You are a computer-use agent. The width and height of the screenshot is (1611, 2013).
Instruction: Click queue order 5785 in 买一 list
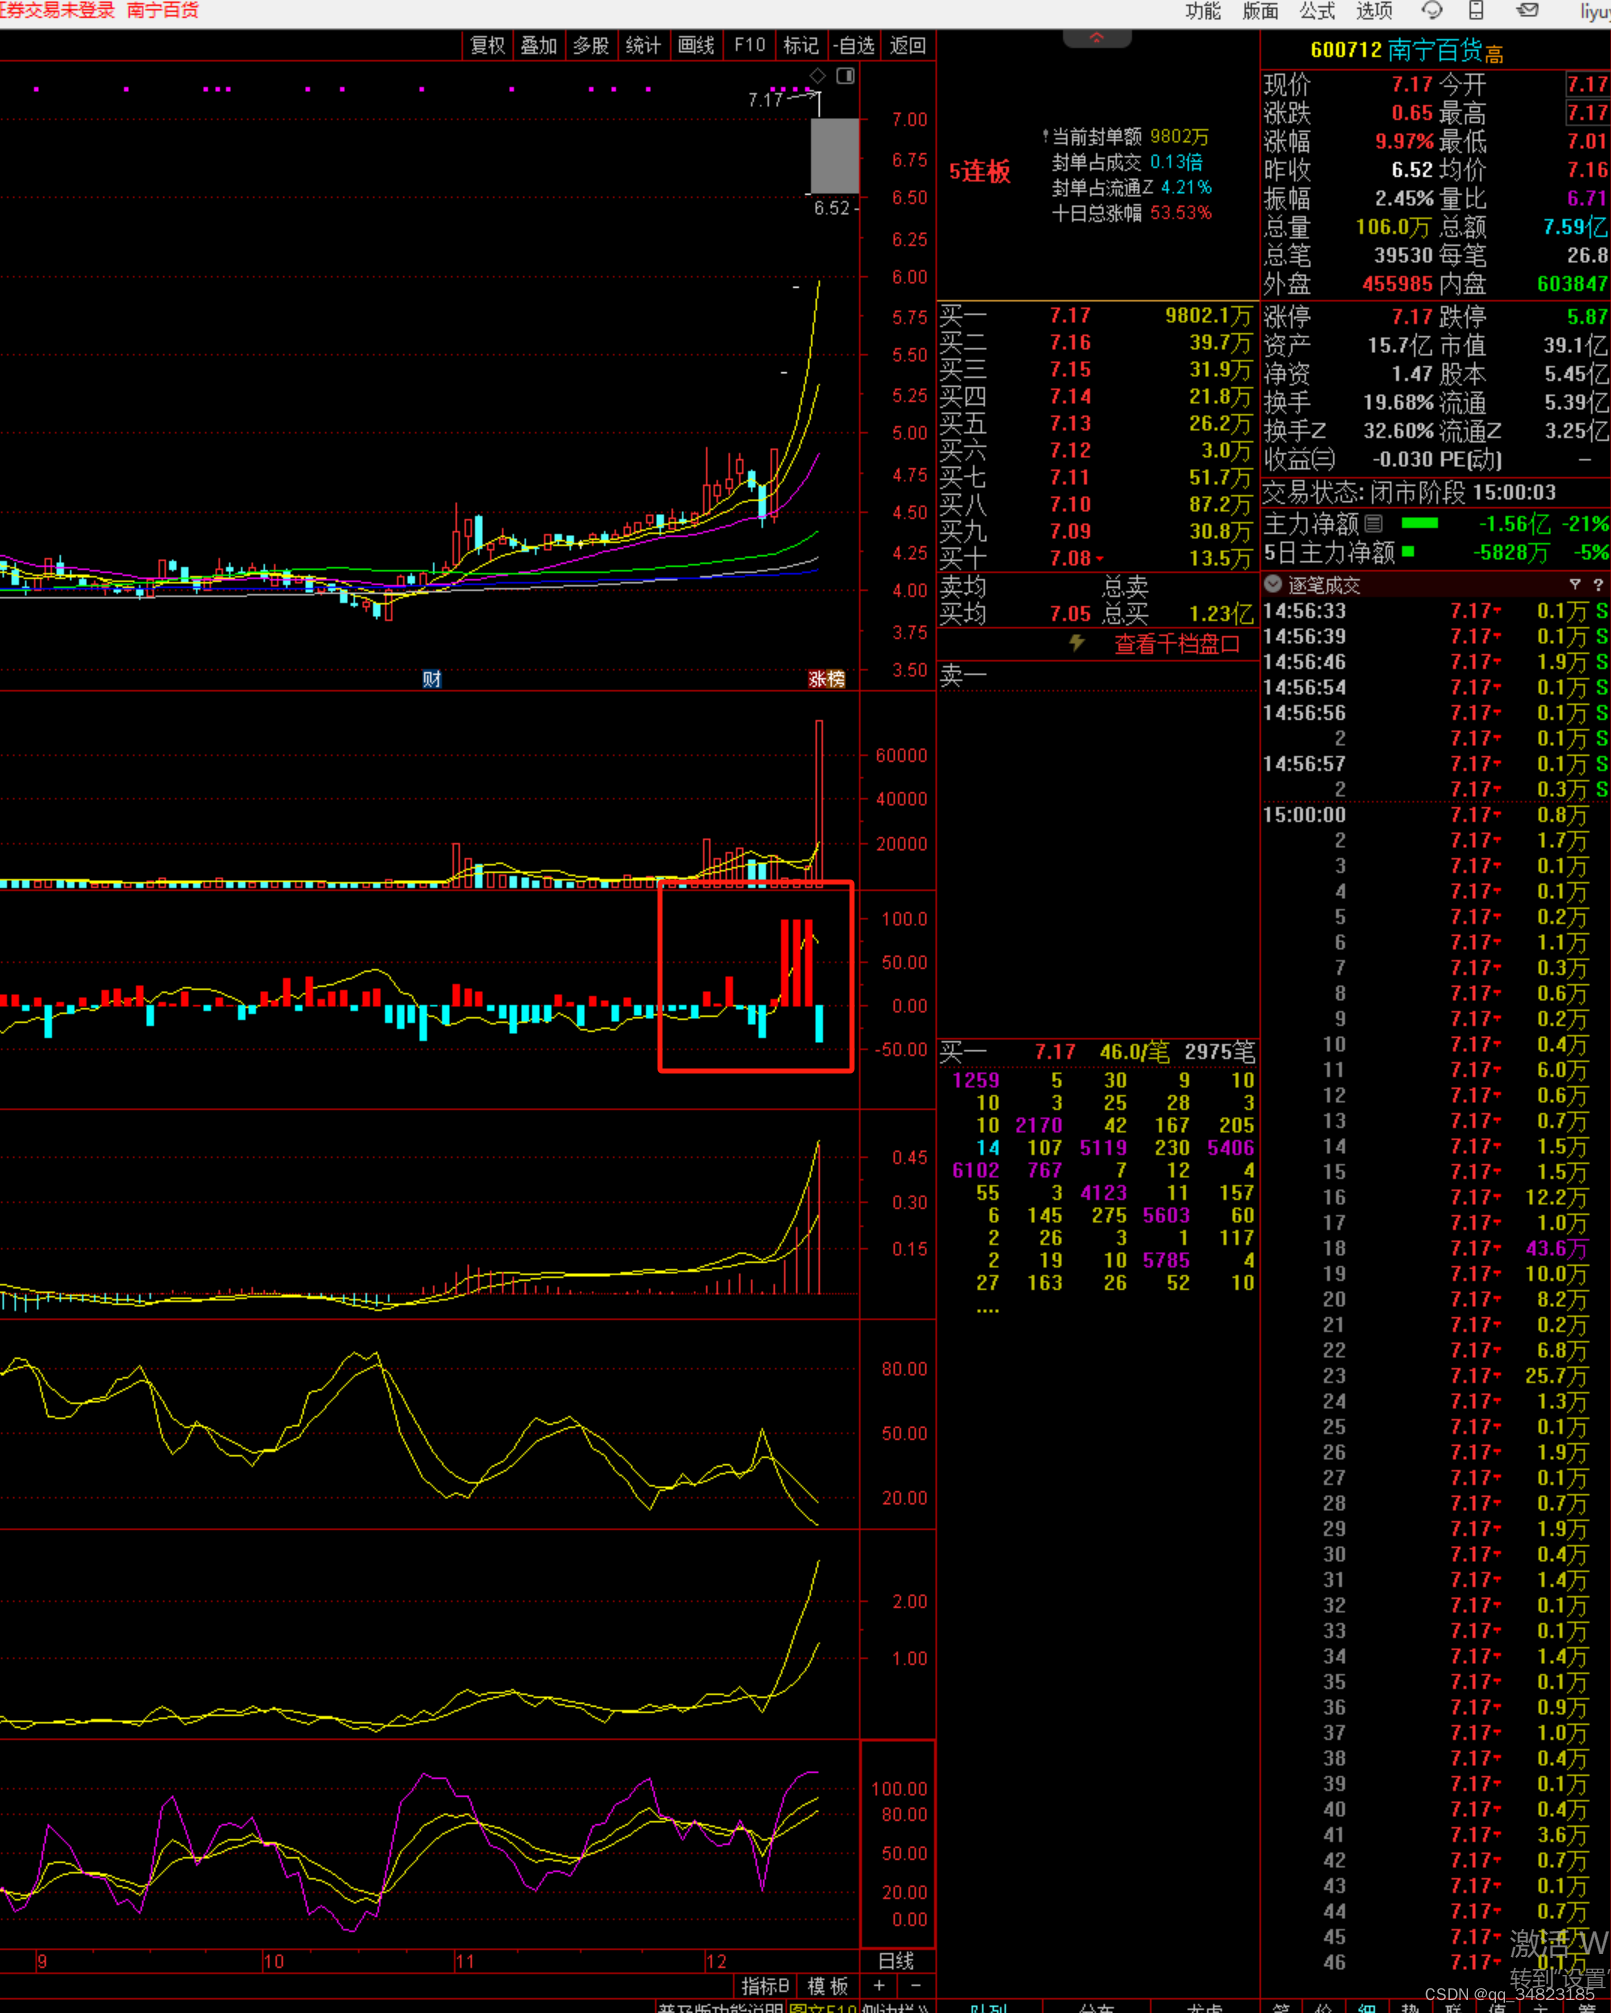pos(1166,1260)
